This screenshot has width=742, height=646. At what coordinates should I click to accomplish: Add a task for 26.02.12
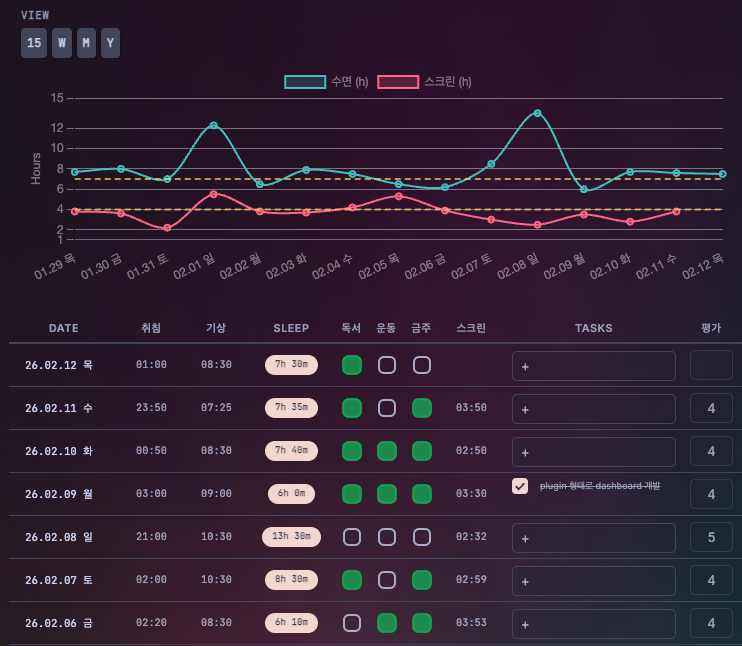594,366
